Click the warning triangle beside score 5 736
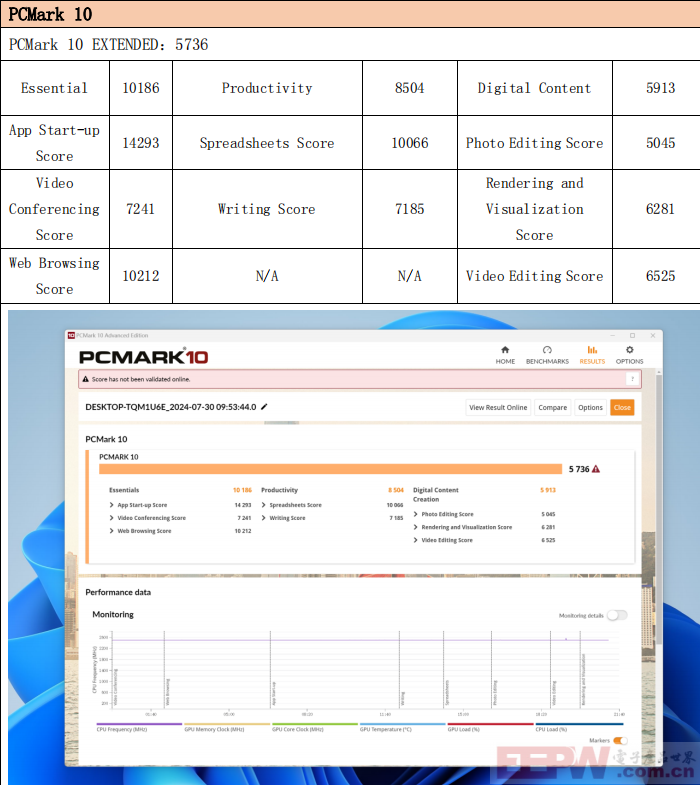The height and width of the screenshot is (785, 700). click(596, 469)
